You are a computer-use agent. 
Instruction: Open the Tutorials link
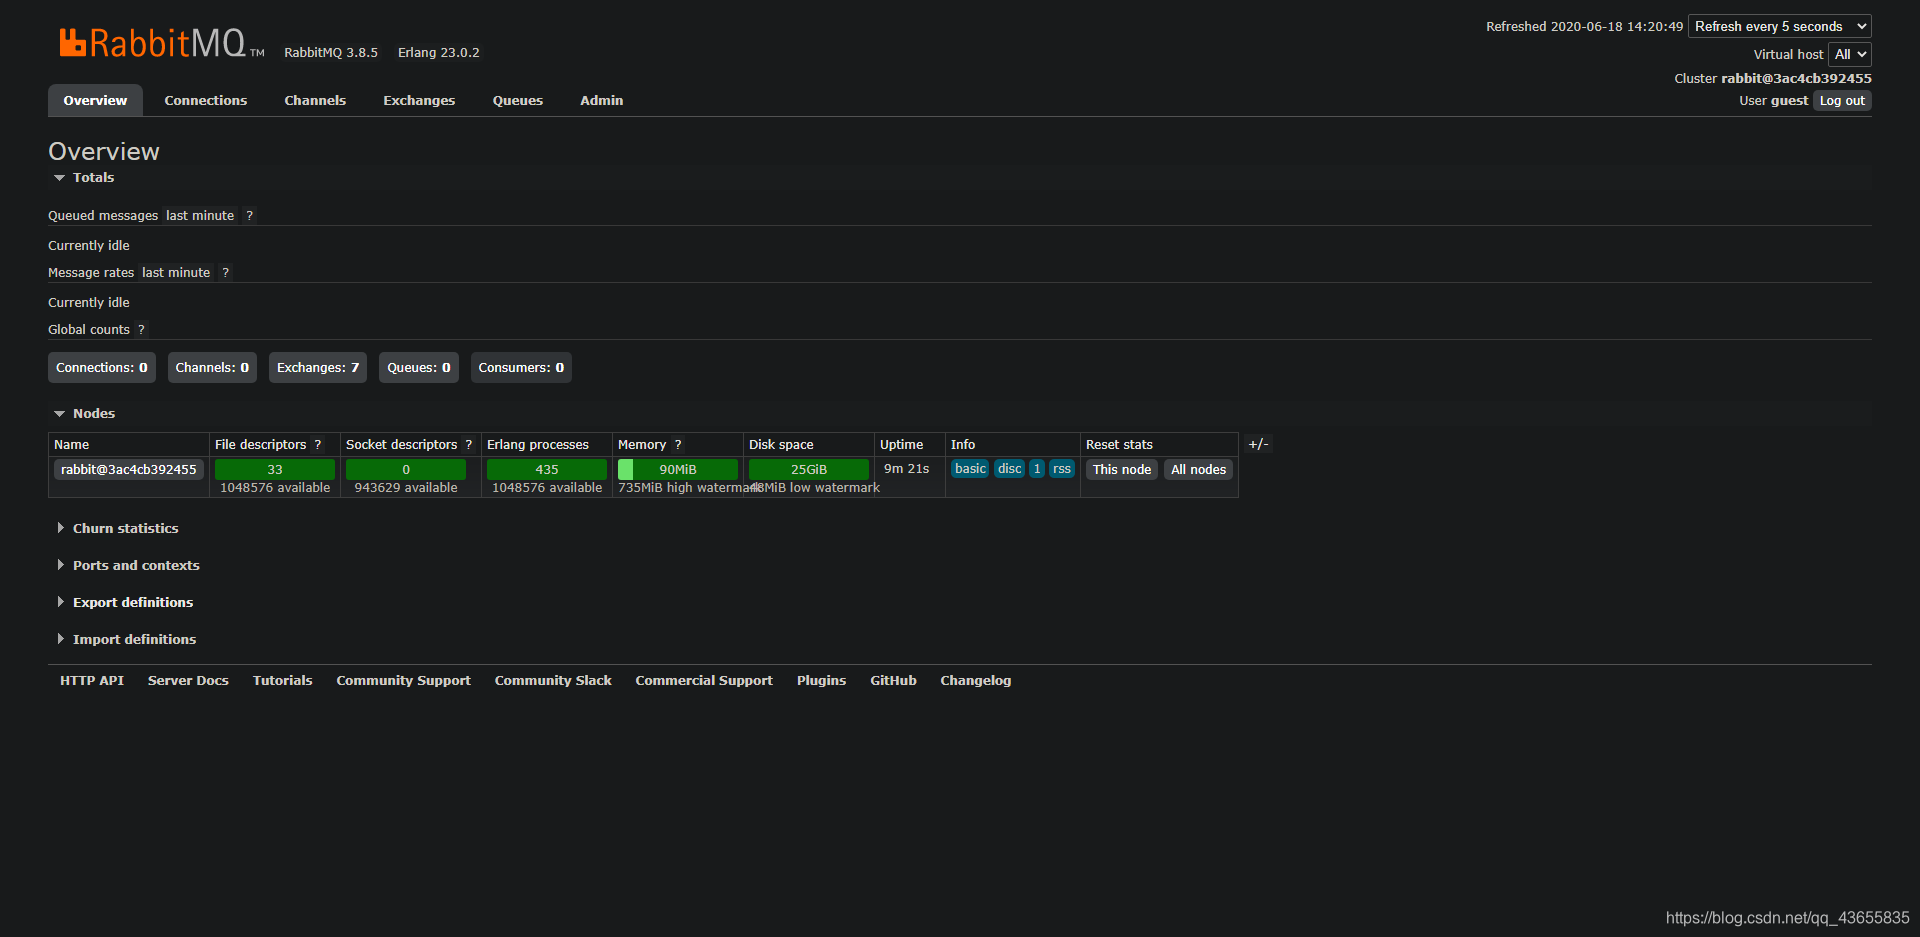point(282,680)
